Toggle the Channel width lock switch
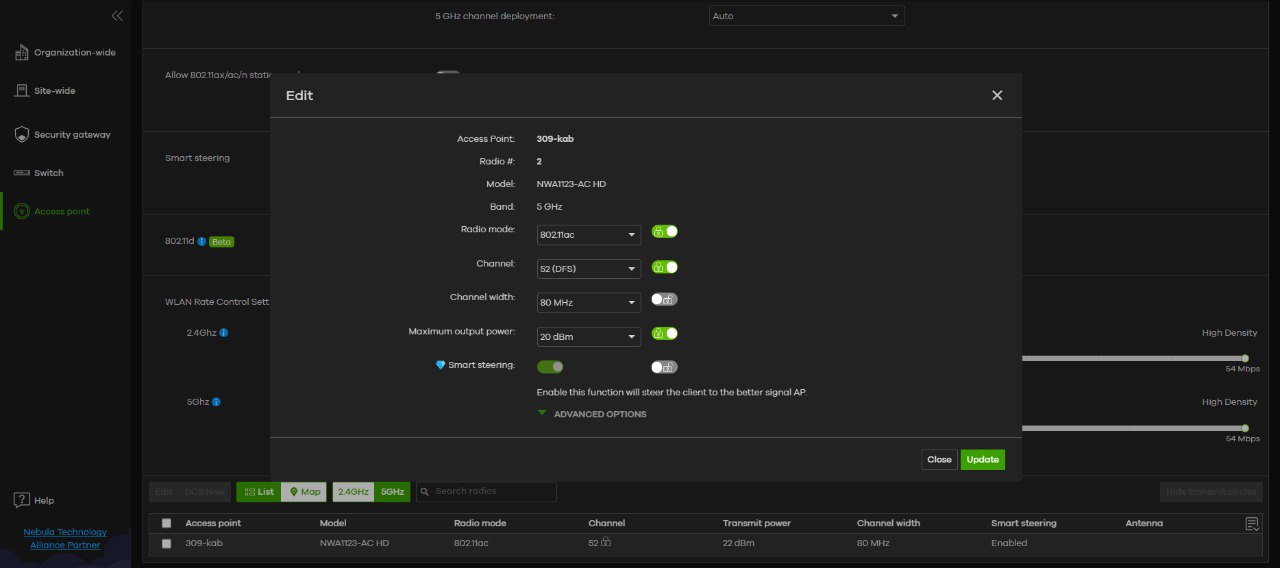1280x568 pixels. coord(664,299)
